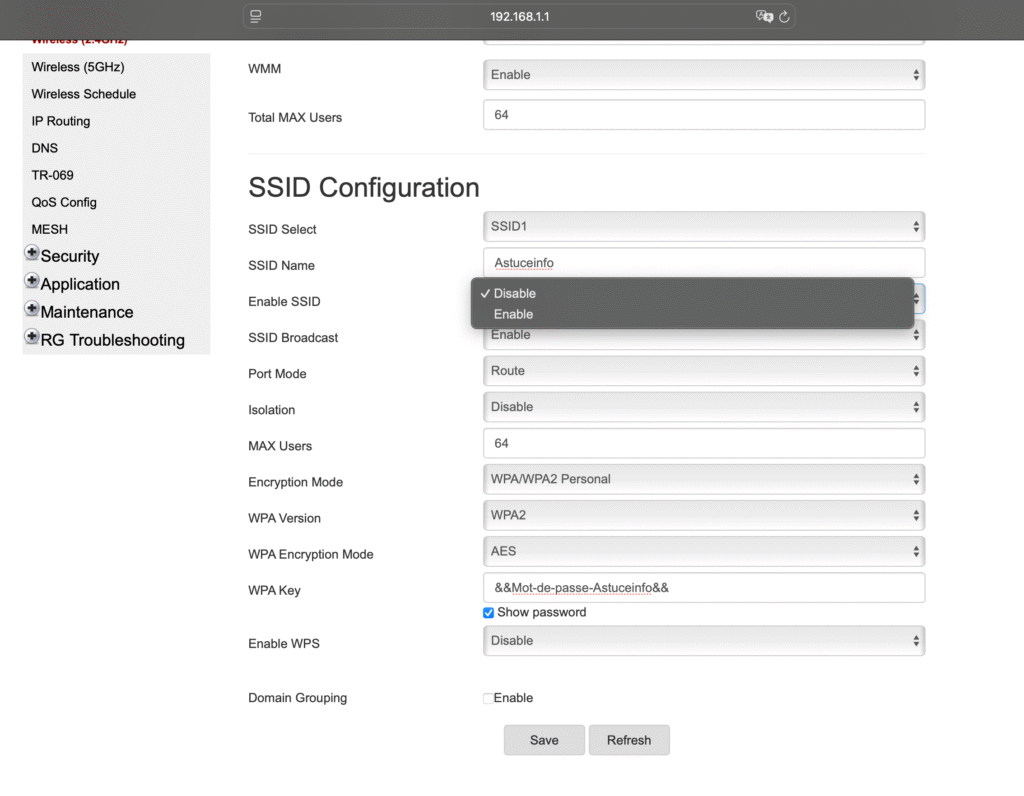Click the translate page icon in address bar
This screenshot has width=1024, height=796.
pyautogui.click(x=764, y=16)
